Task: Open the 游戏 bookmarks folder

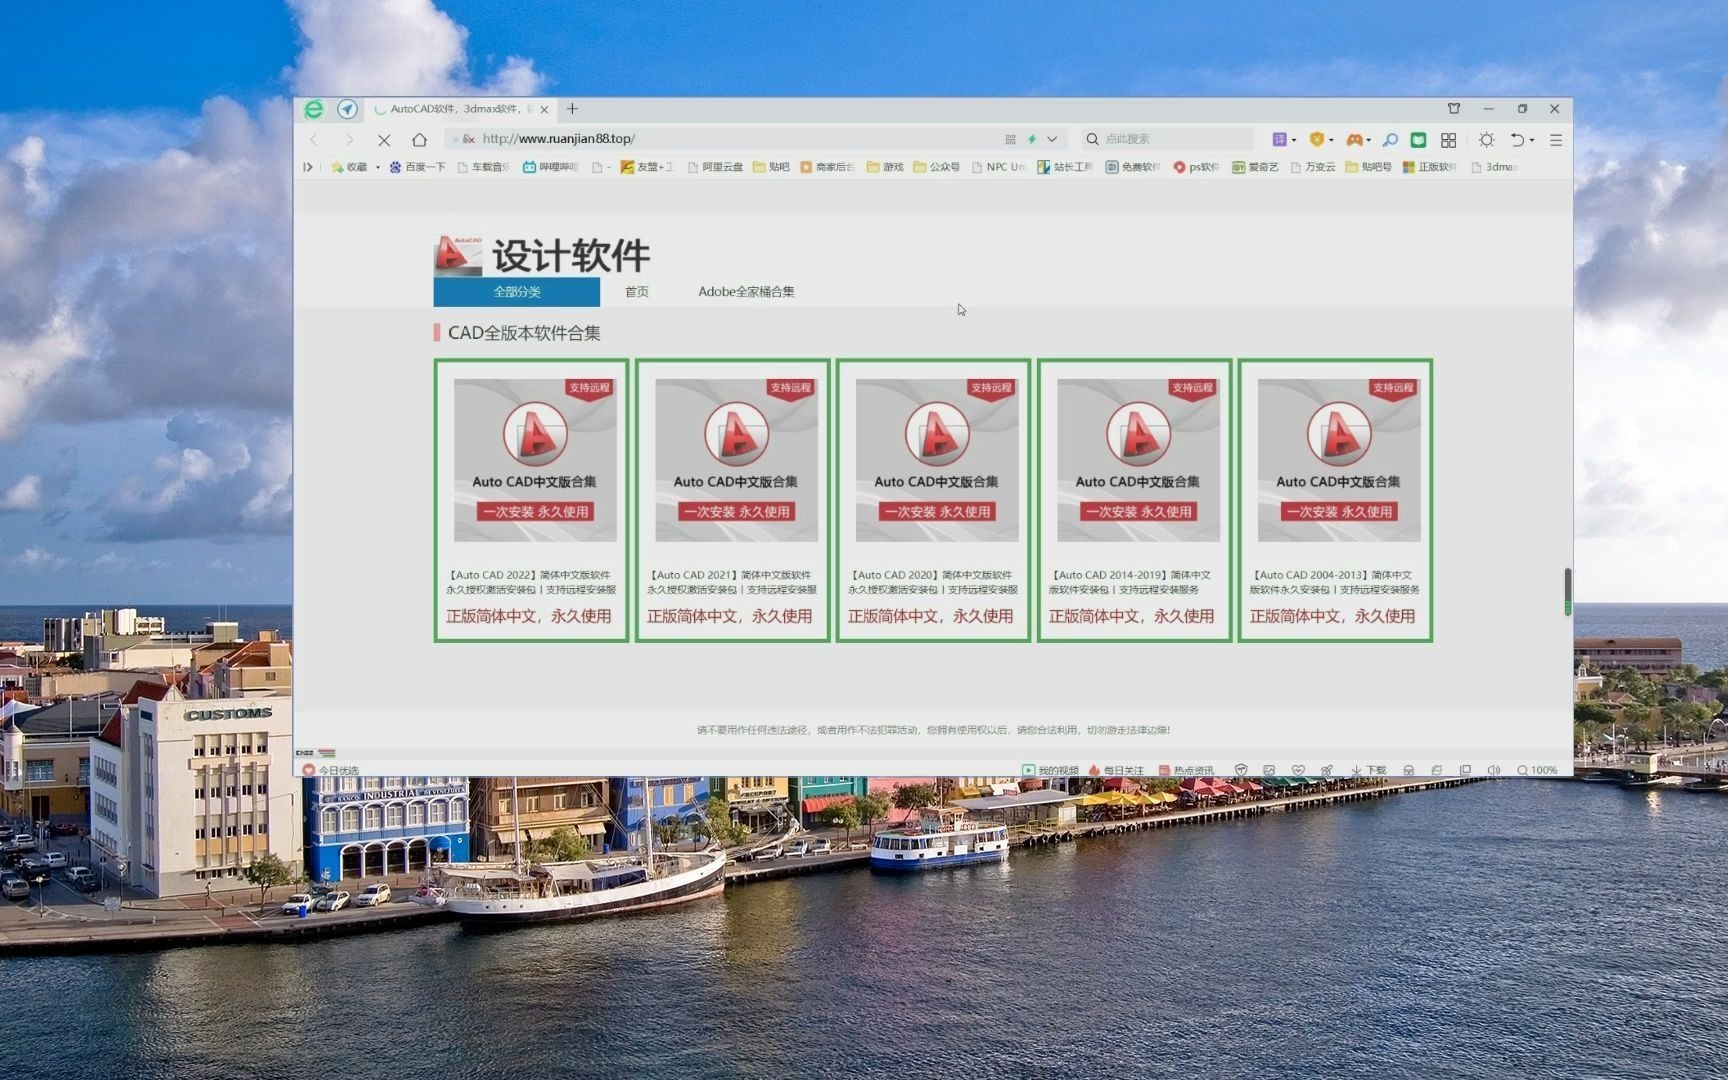Action: 885,167
